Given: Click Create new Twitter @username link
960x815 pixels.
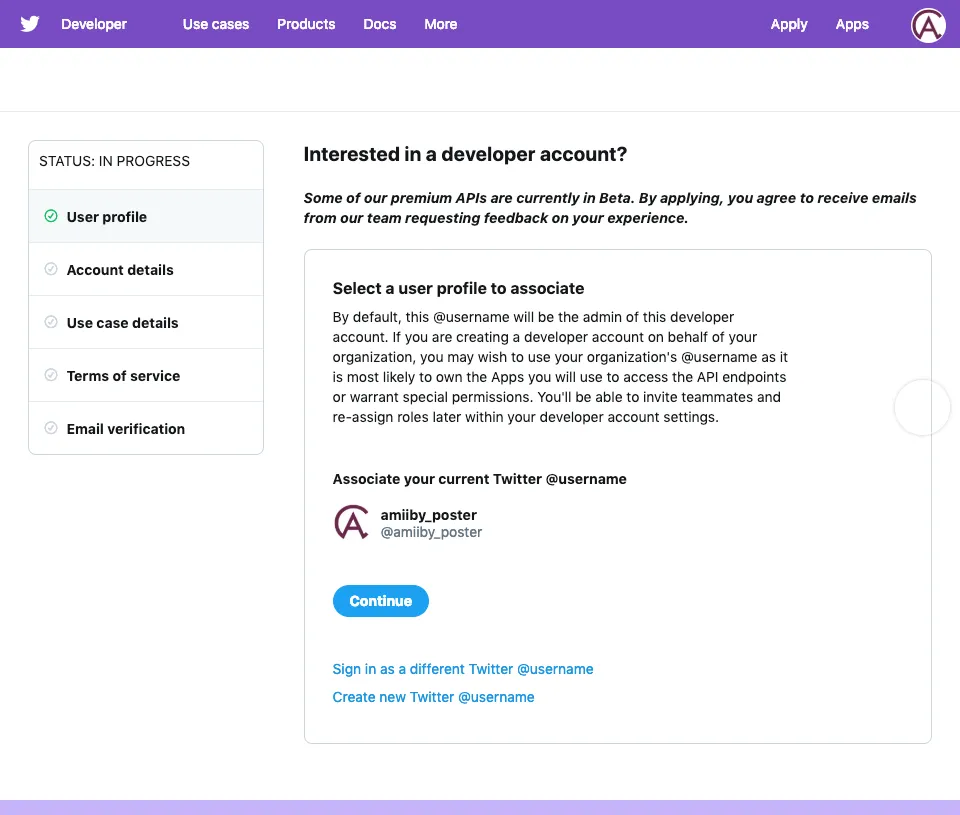Looking at the screenshot, I should coord(433,697).
